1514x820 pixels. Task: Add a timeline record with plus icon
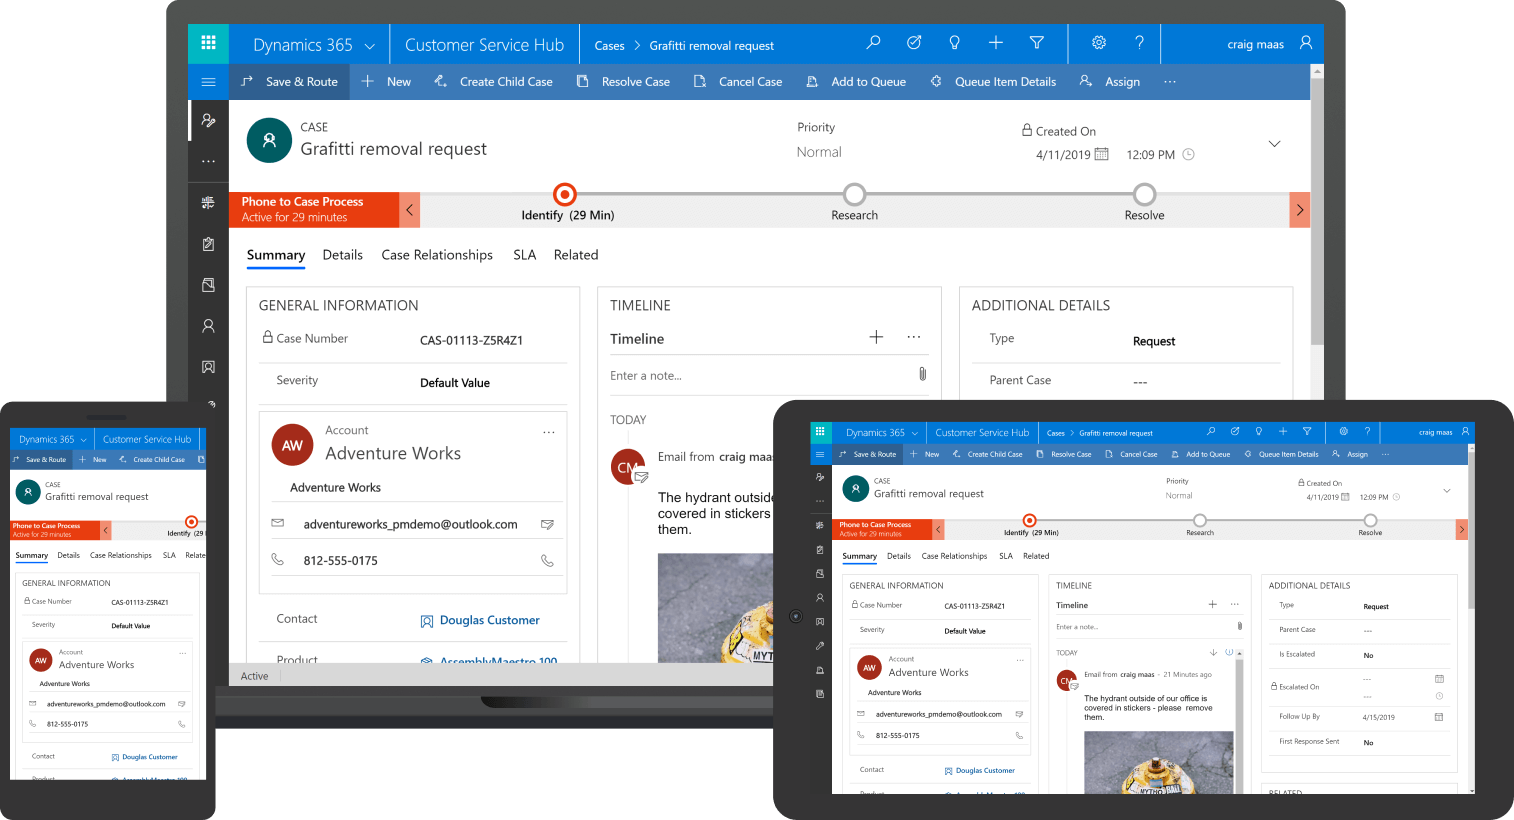click(x=876, y=338)
